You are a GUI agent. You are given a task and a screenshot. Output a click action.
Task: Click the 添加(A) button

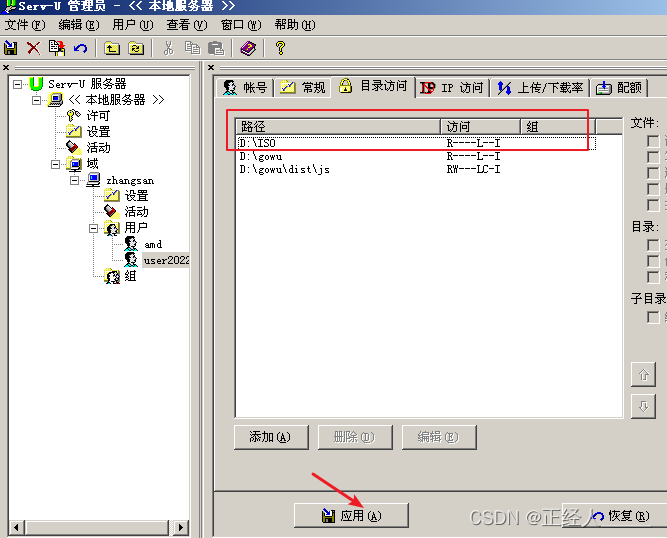tap(271, 437)
